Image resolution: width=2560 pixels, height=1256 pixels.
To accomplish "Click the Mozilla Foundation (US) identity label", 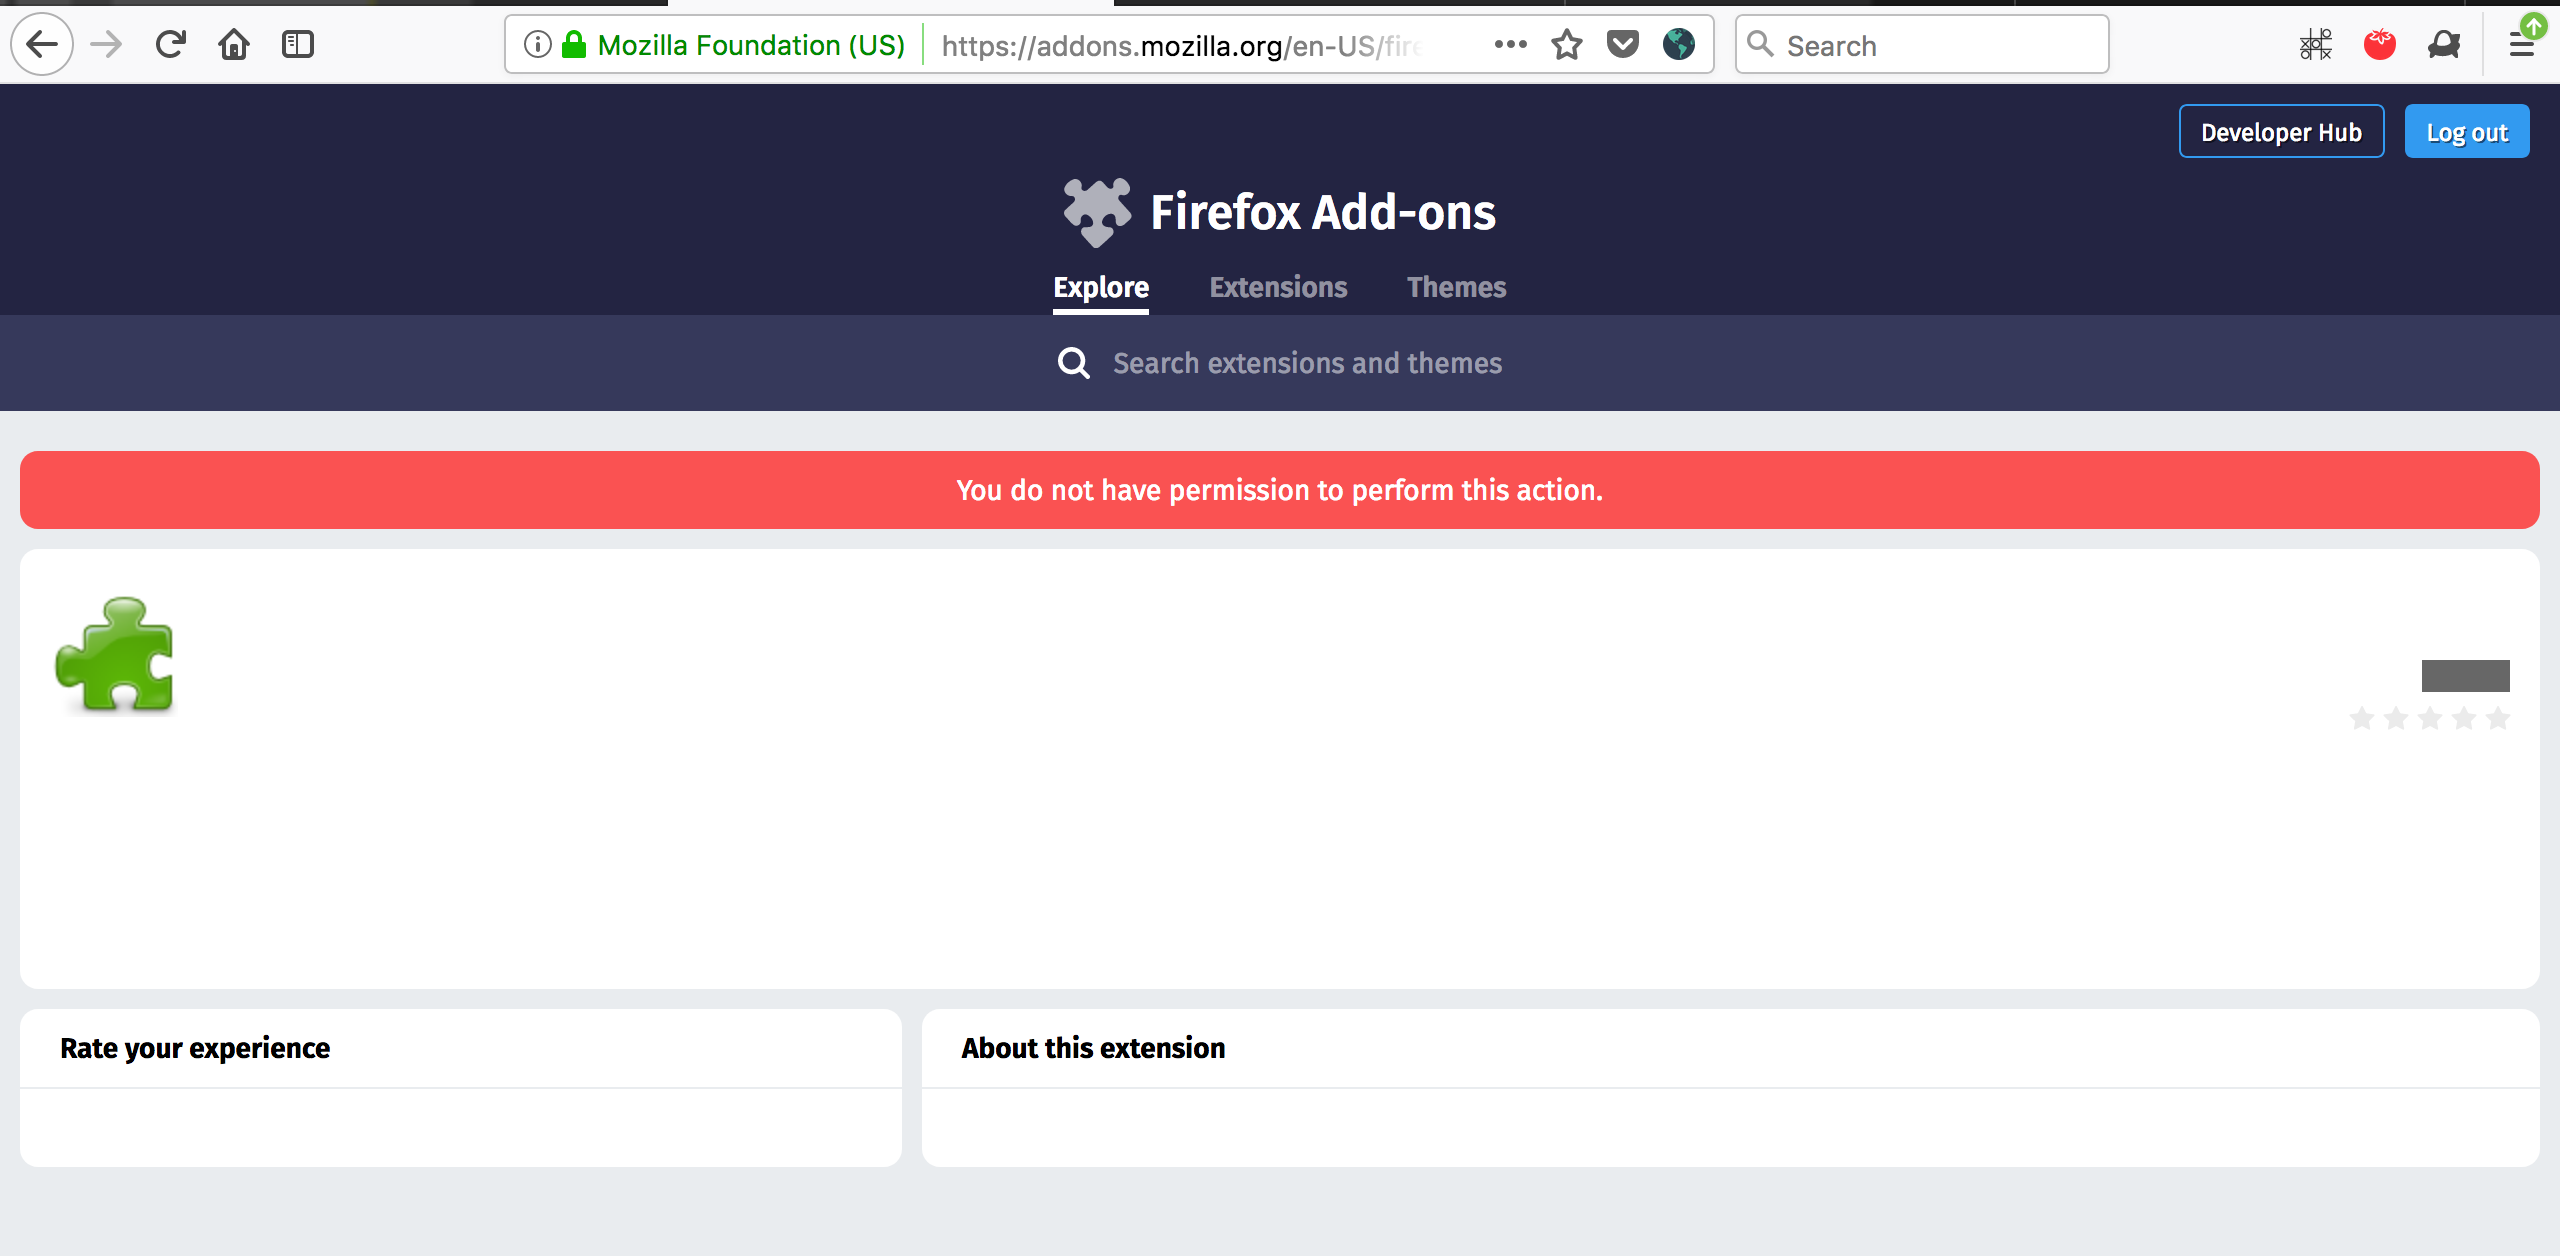I will tap(751, 45).
